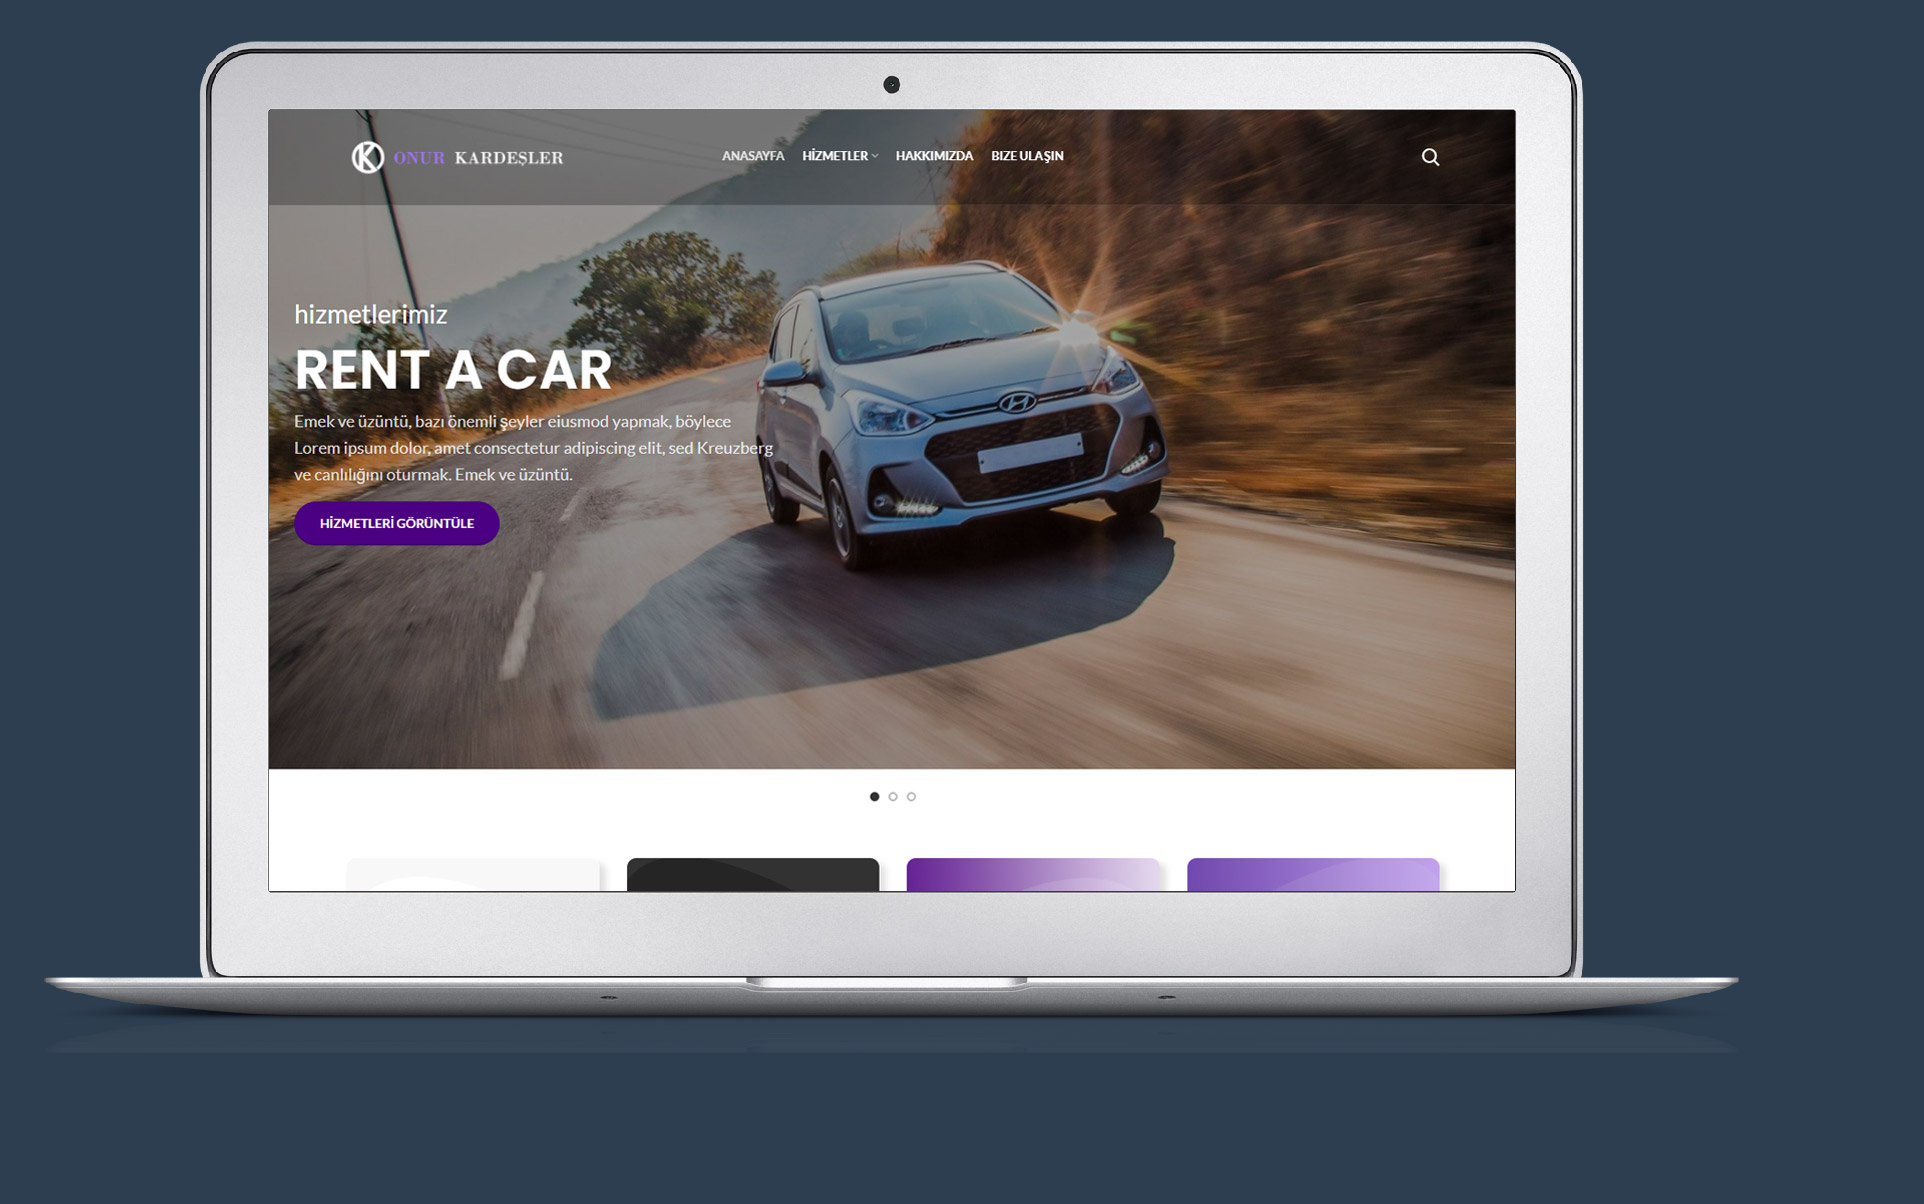The width and height of the screenshot is (1924, 1204).
Task: Click the ONUR KARDEŞLER logo text
Action: (478, 158)
